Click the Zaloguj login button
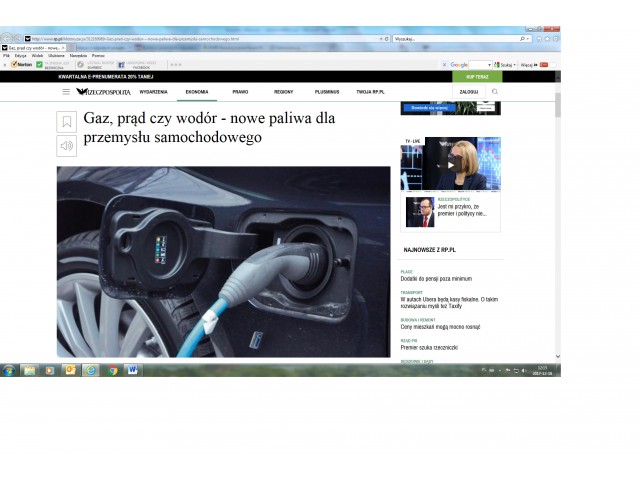This screenshot has width=640, height=480. point(468,91)
